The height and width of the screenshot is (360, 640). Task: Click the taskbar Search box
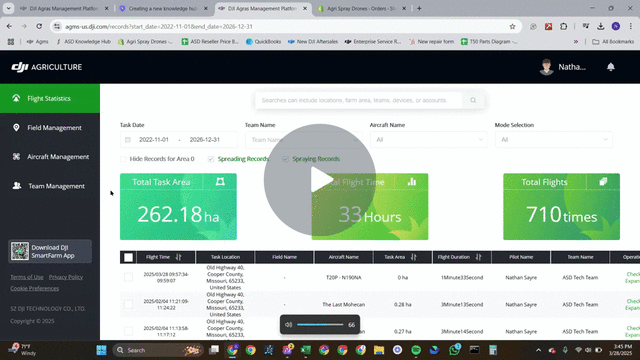[x=158, y=350]
